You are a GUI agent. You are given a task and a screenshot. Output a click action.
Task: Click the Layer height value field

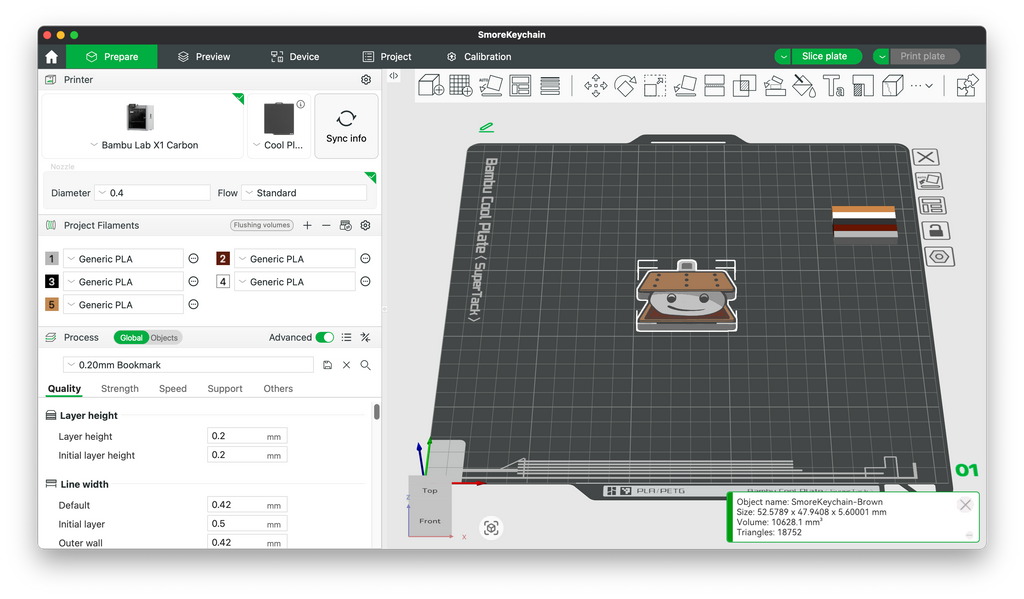click(x=247, y=436)
